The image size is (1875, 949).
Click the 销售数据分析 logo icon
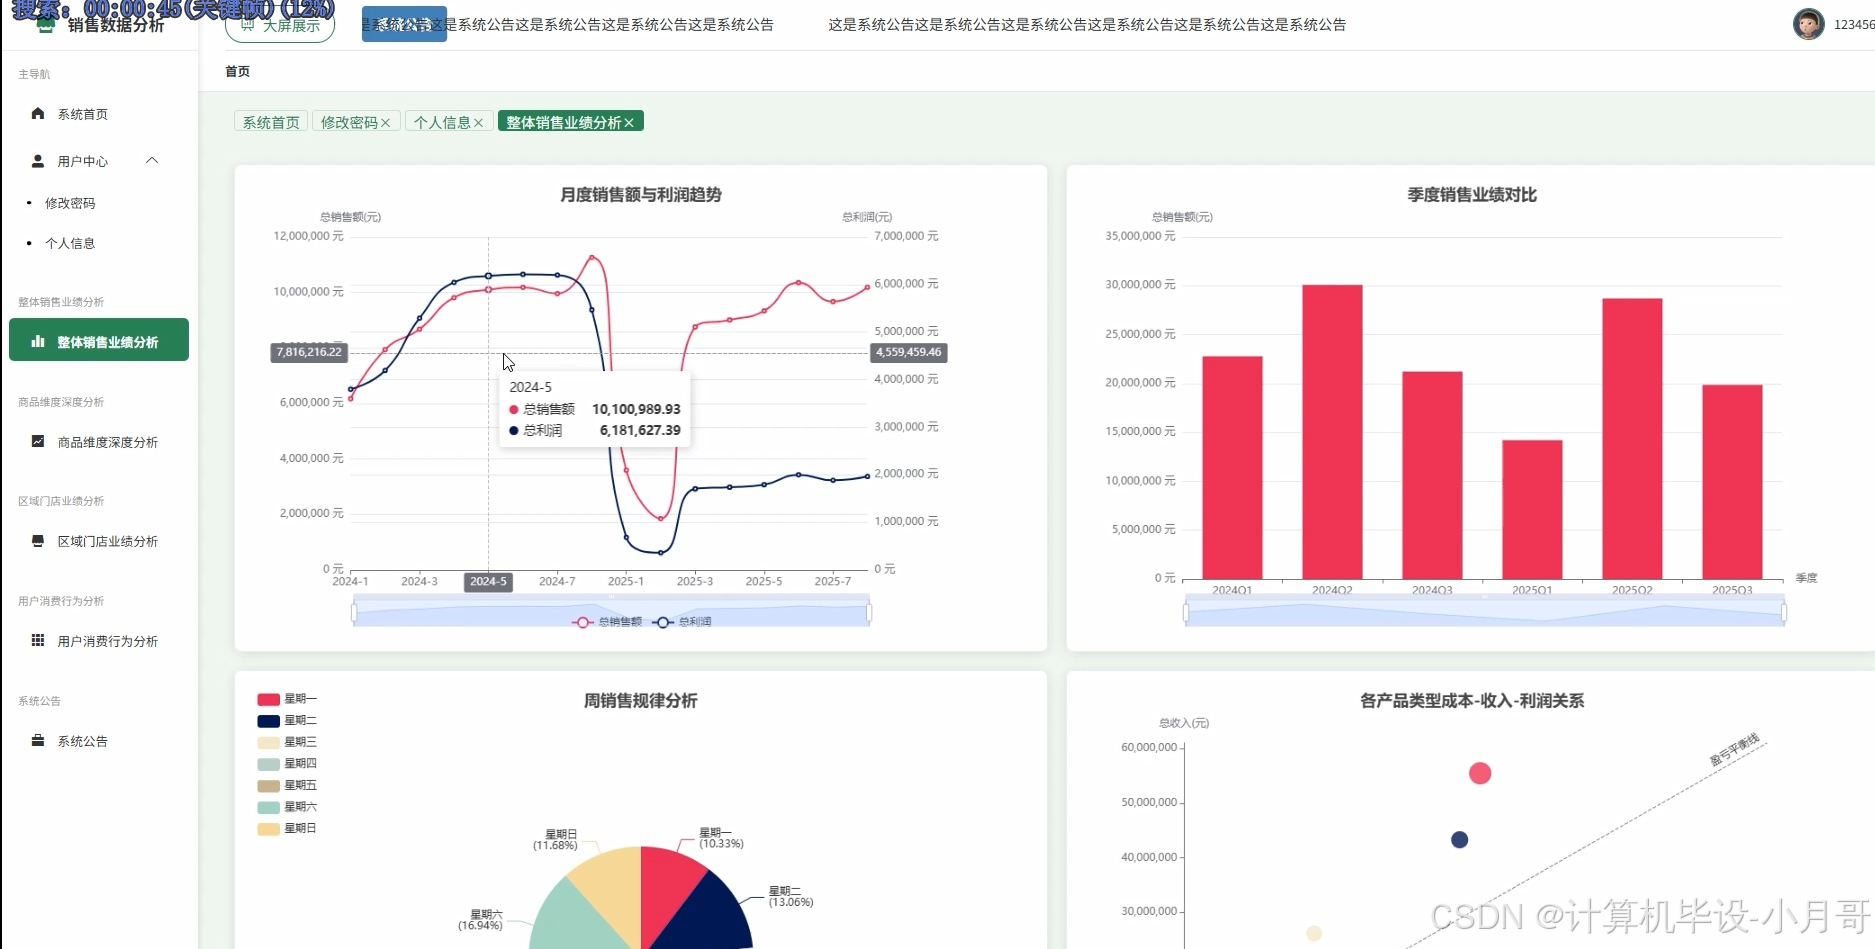[45, 26]
